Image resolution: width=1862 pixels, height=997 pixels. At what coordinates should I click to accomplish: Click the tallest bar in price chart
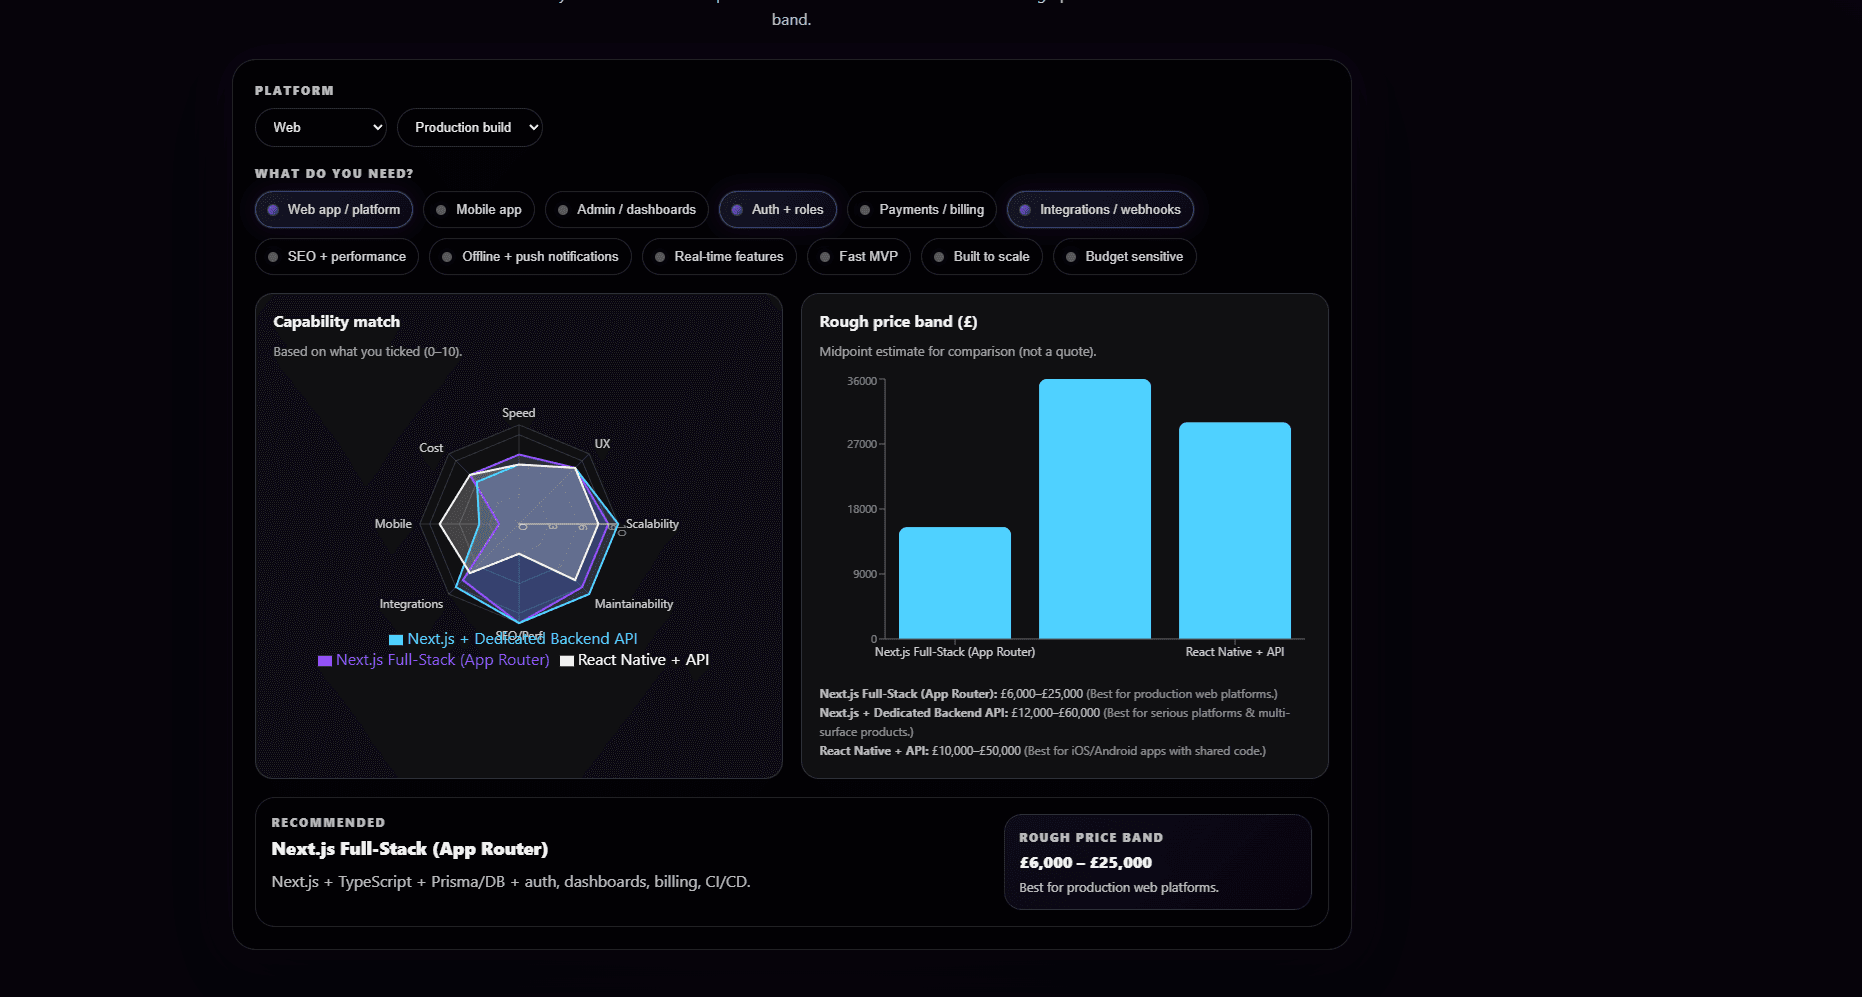1094,508
